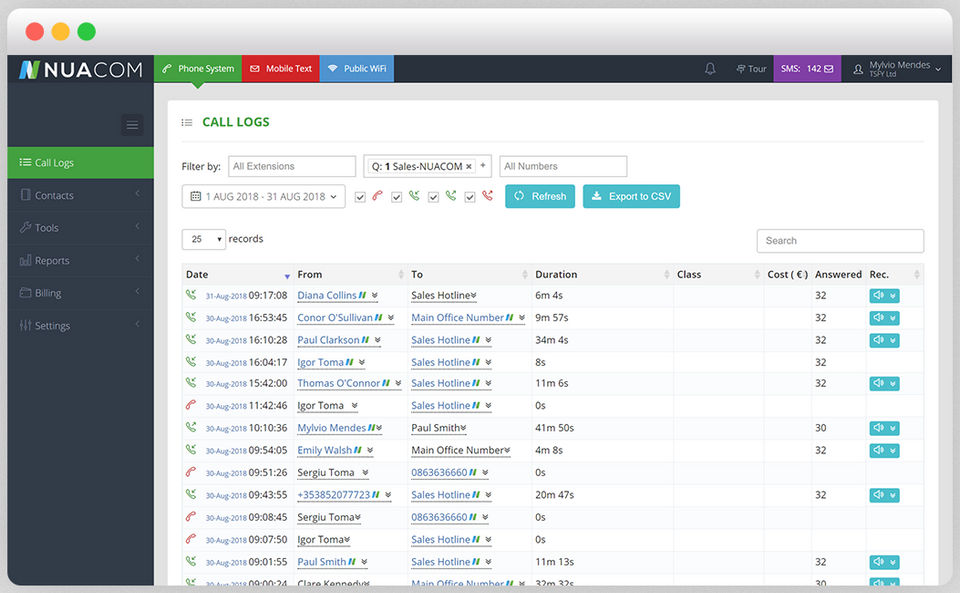
Task: Expand the Tools sidebar section
Action: coord(80,228)
